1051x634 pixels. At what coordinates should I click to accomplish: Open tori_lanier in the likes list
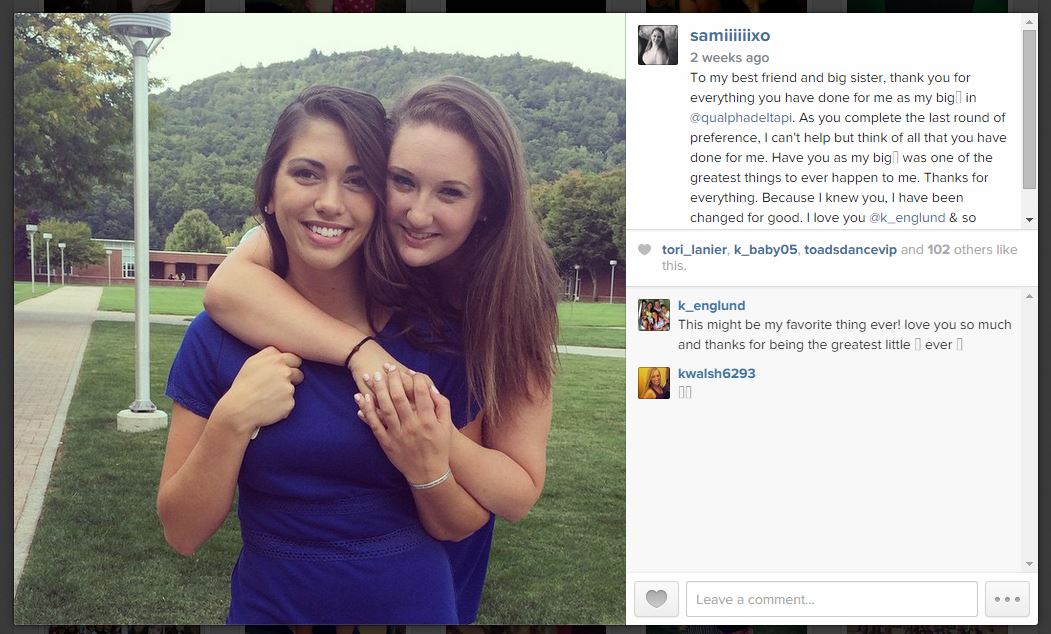[694, 249]
